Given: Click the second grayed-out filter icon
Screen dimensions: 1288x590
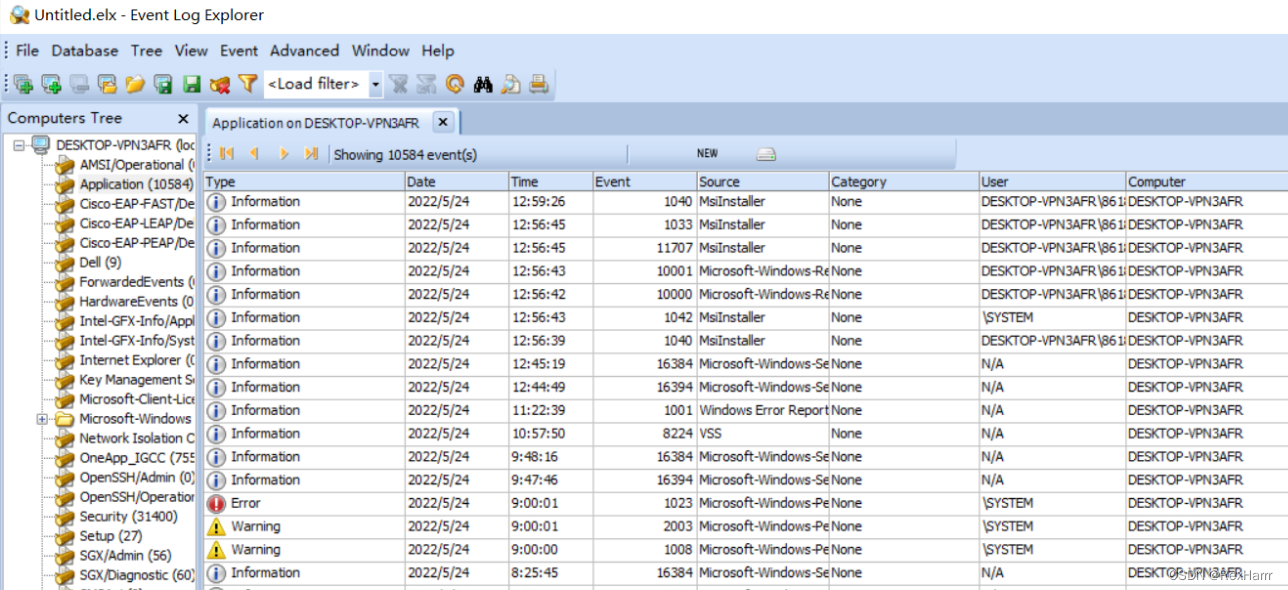Looking at the screenshot, I should (427, 85).
